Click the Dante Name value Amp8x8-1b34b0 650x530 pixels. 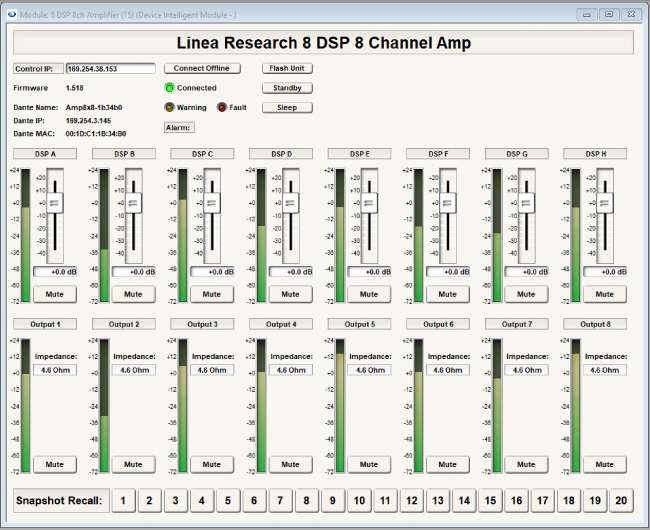(x=94, y=107)
